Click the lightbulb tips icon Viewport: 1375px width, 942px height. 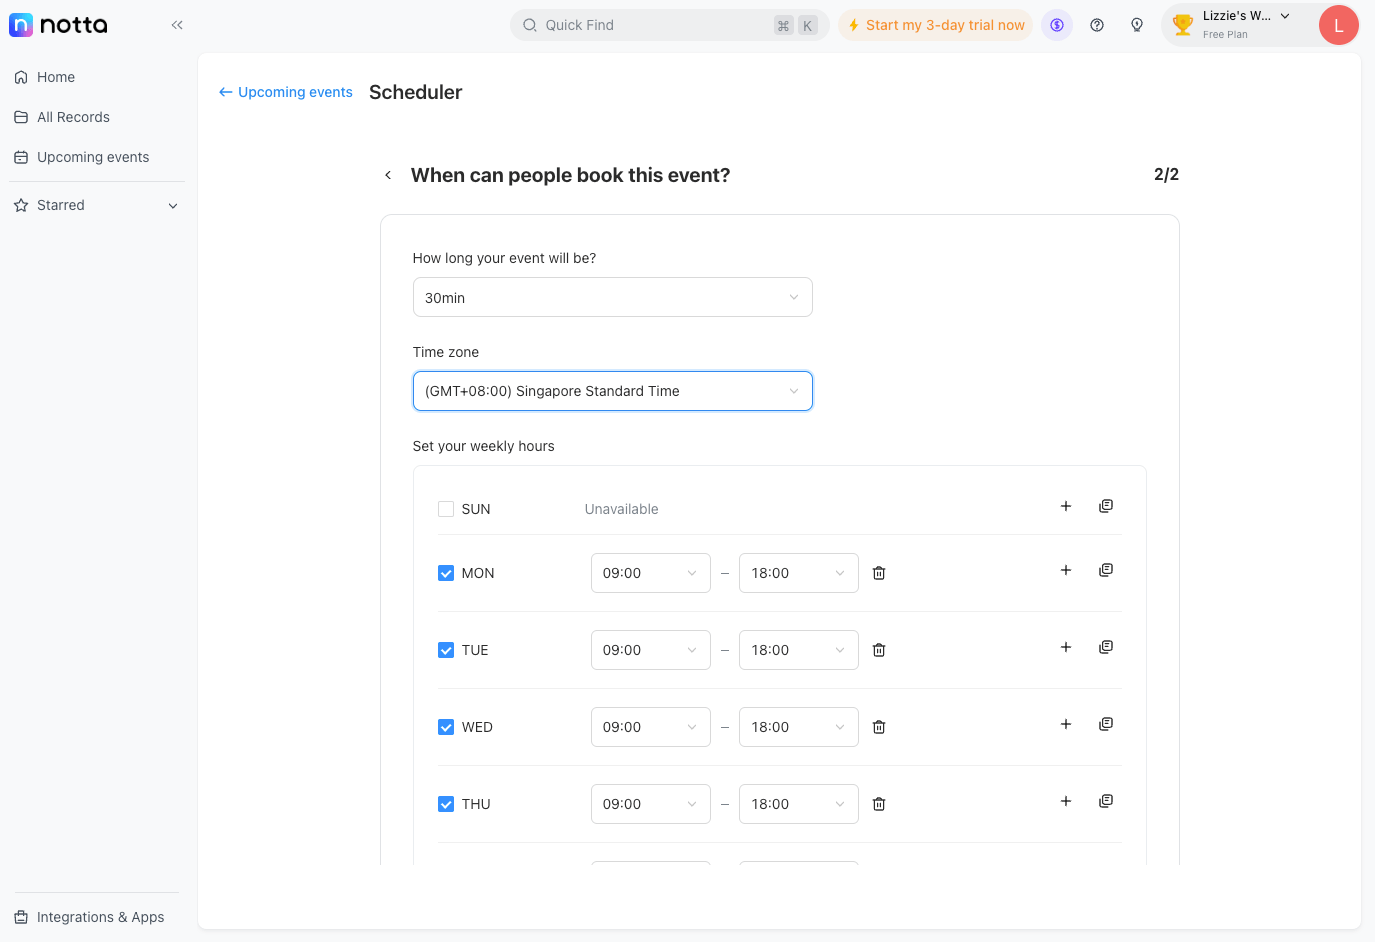tap(1137, 25)
